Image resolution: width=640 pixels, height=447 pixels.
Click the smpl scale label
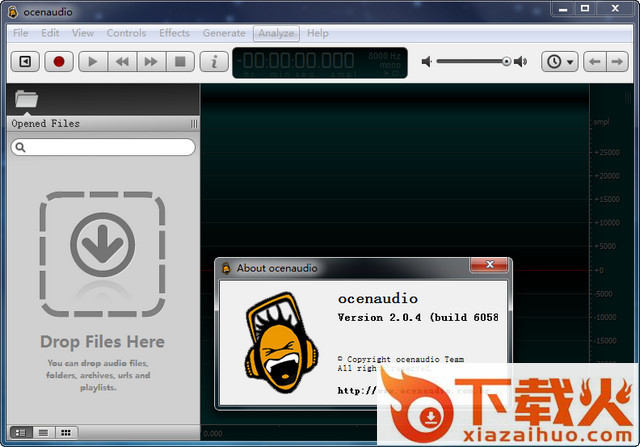click(601, 122)
